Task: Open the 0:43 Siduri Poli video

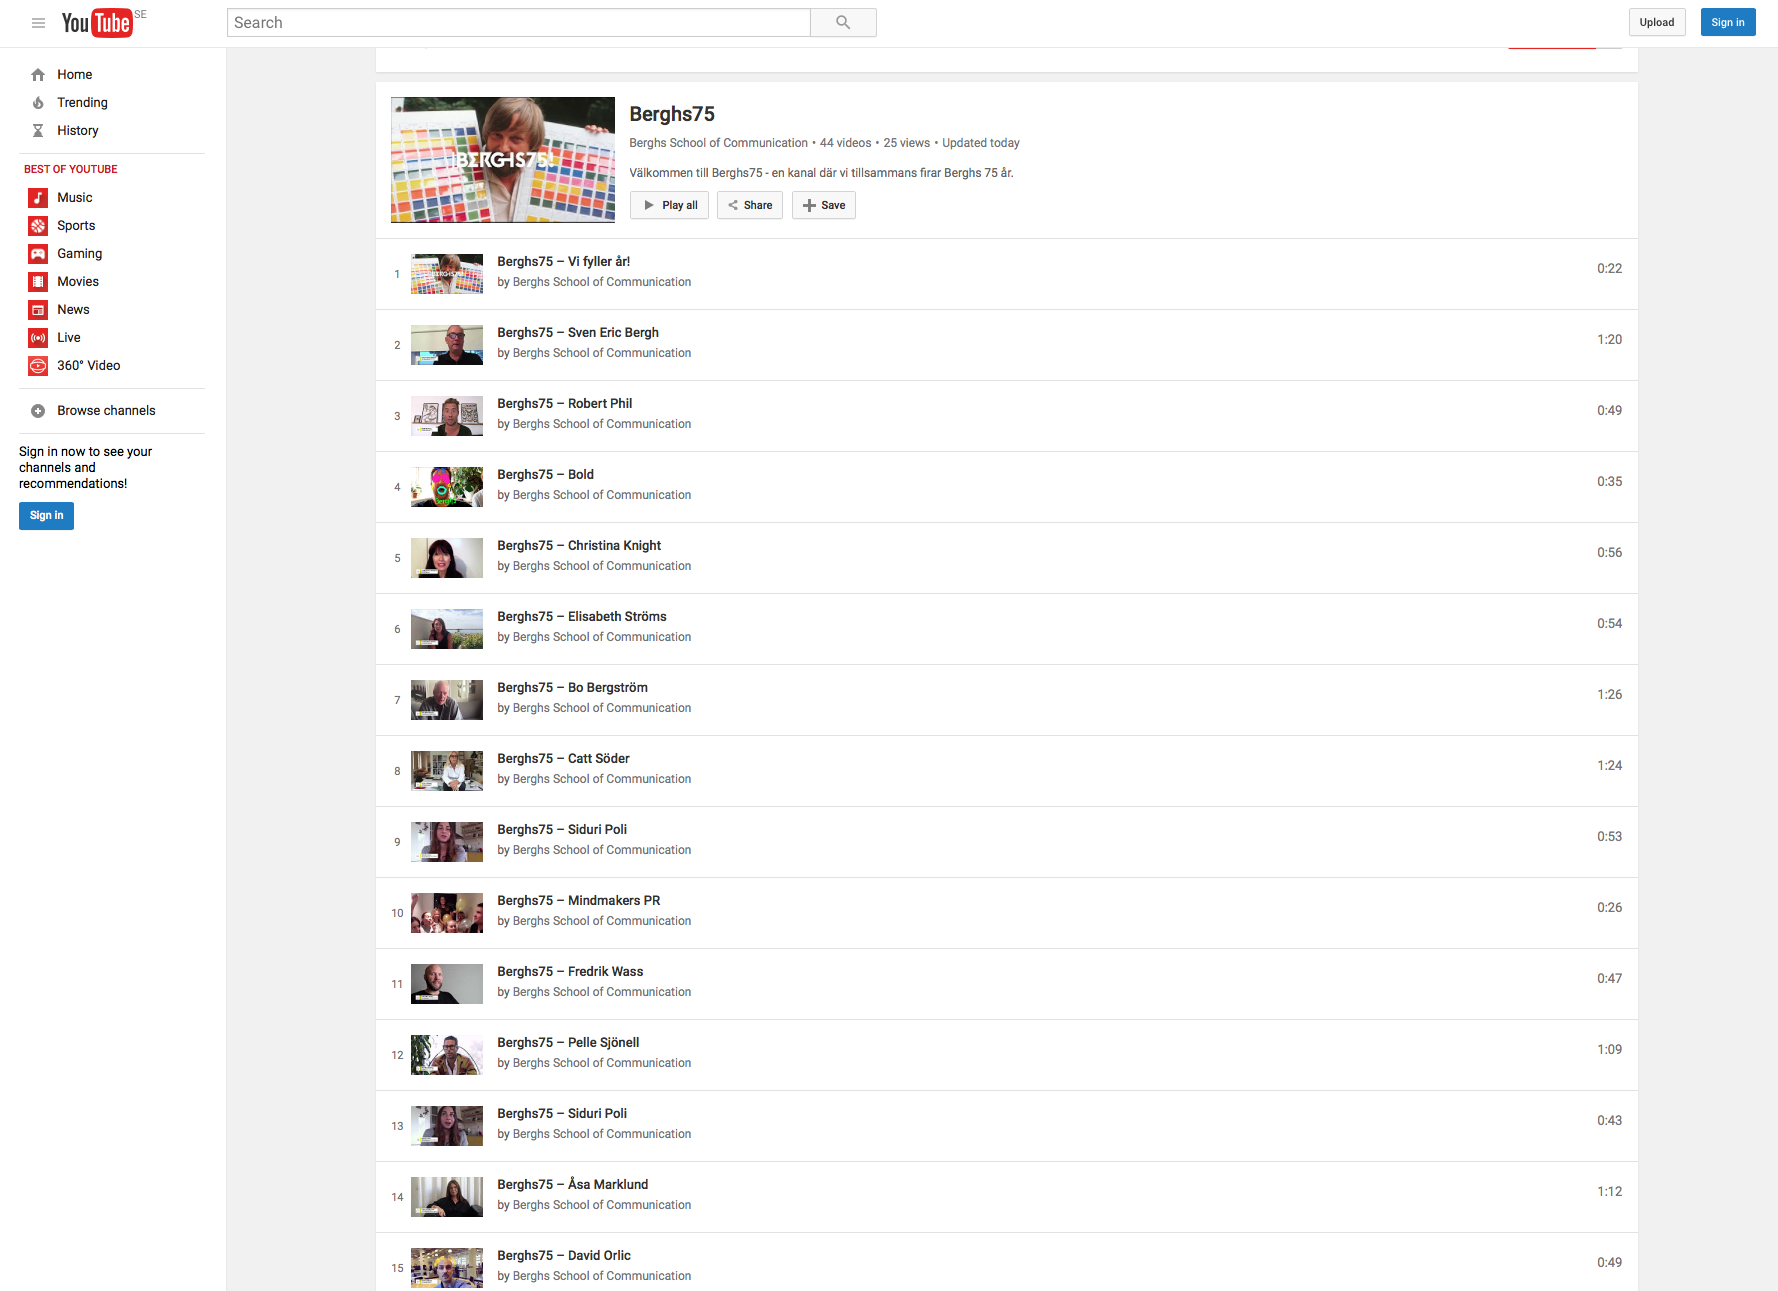Action: tap(562, 1114)
